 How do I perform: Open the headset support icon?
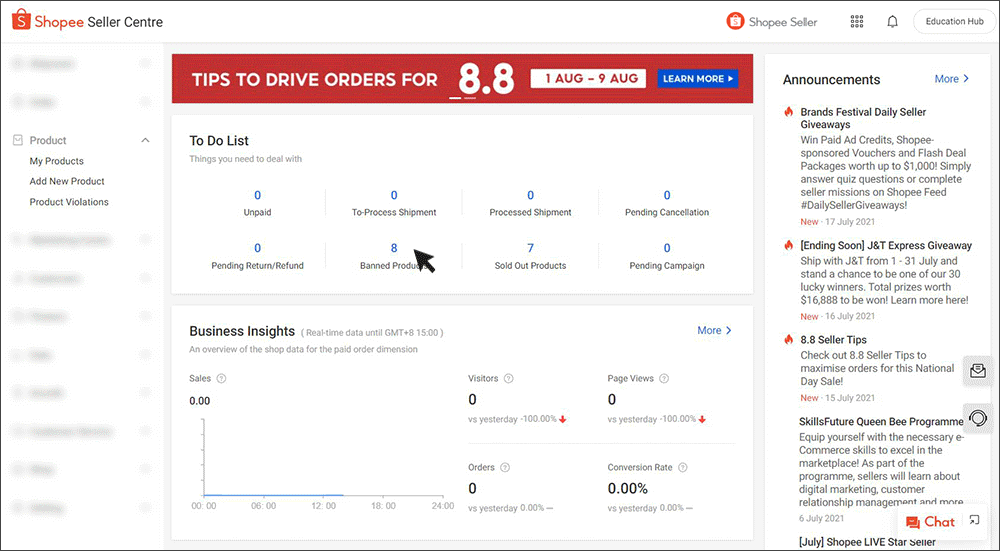978,418
